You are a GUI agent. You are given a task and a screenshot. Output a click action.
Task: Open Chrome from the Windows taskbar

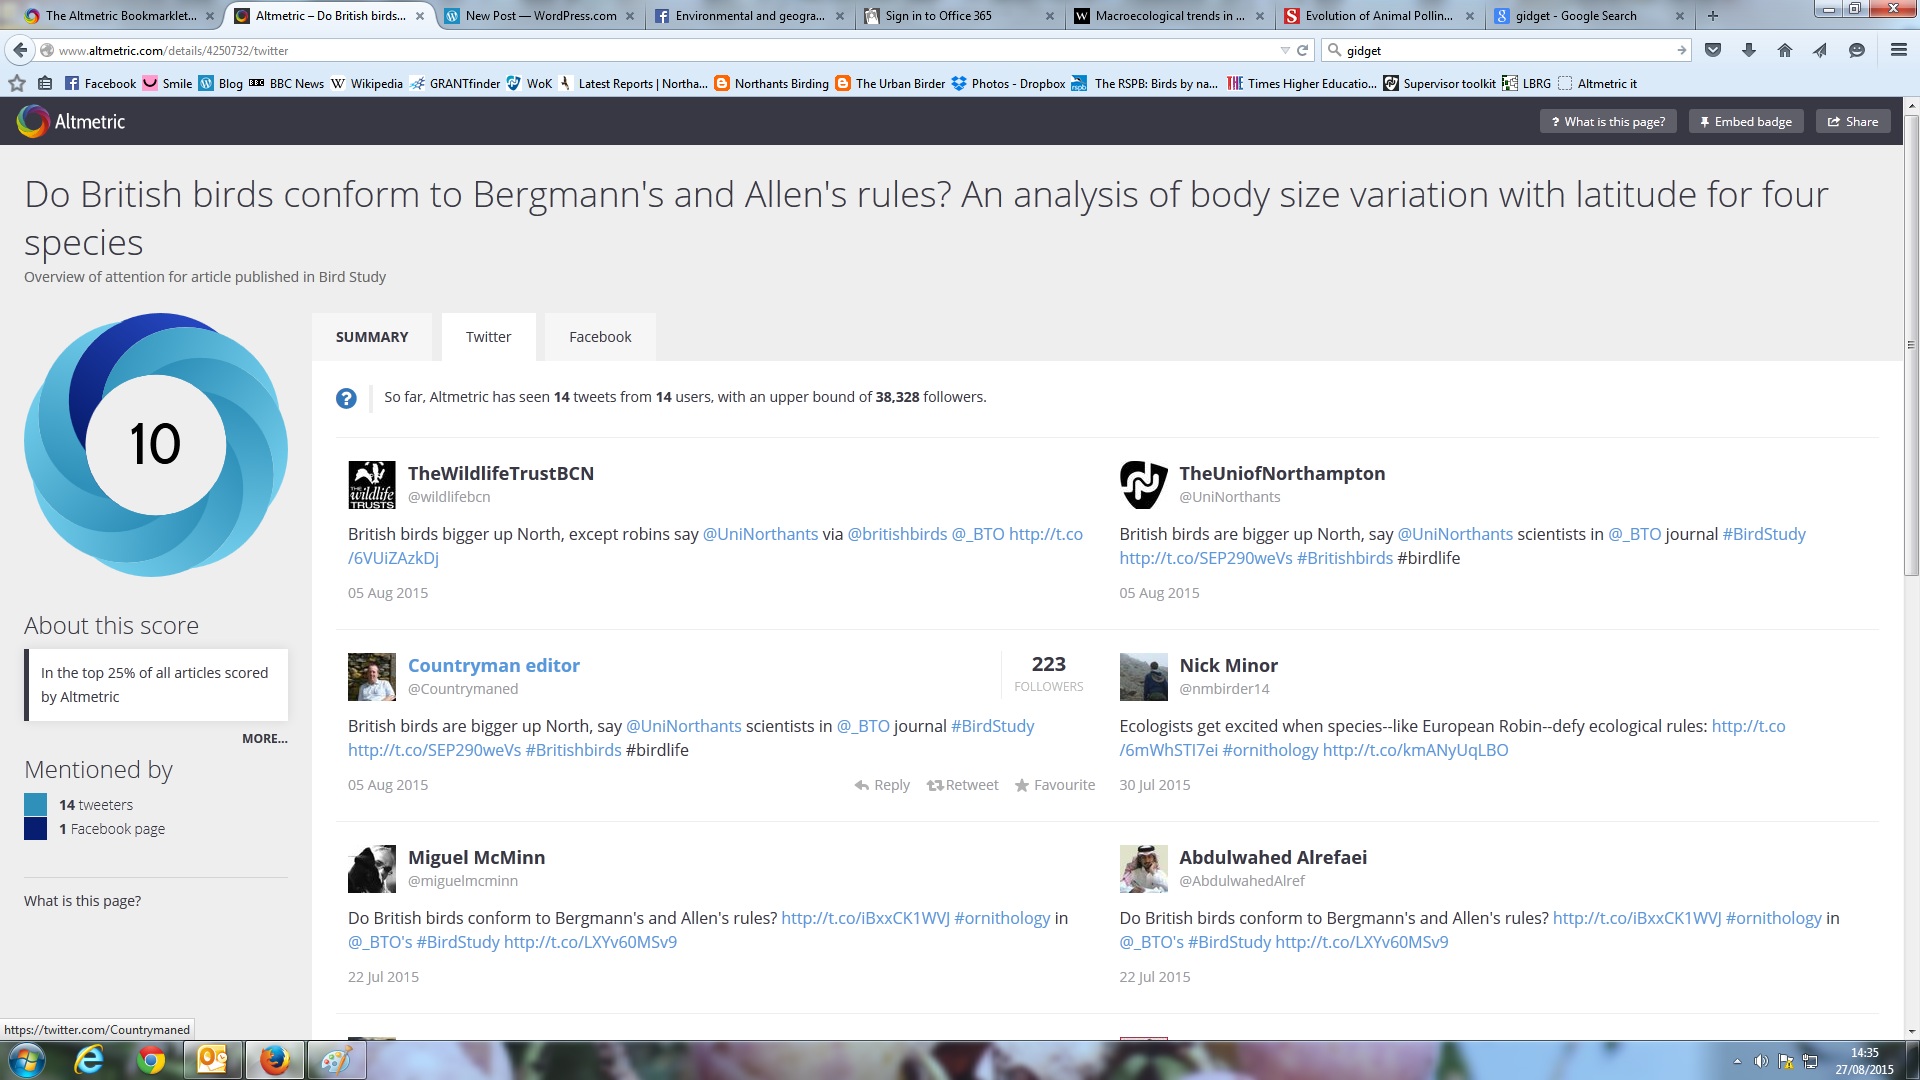point(151,1060)
